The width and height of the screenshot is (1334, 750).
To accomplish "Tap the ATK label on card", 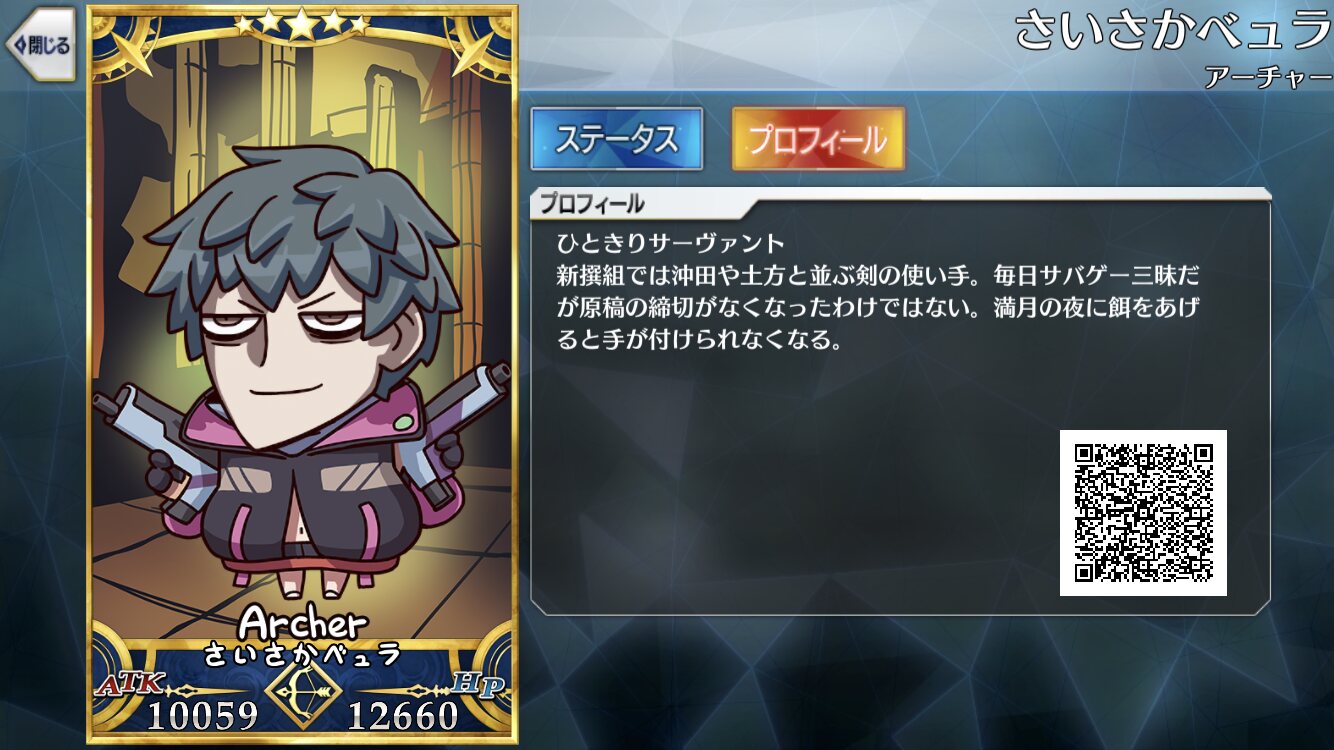I will pos(121,685).
